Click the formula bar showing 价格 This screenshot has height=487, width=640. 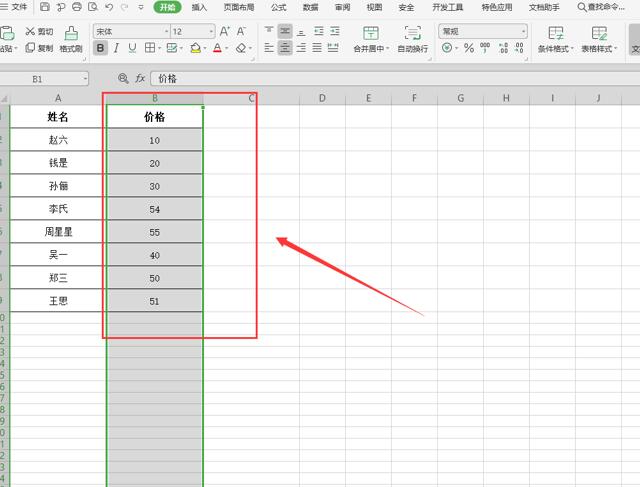395,78
